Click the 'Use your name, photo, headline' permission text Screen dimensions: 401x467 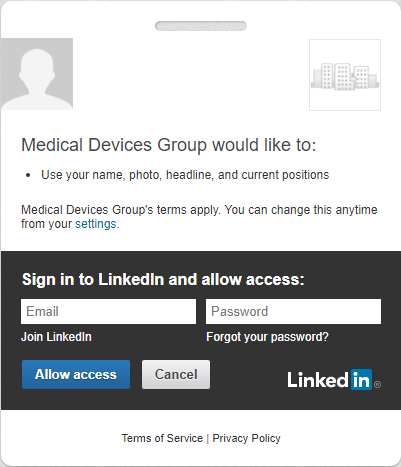[185, 175]
